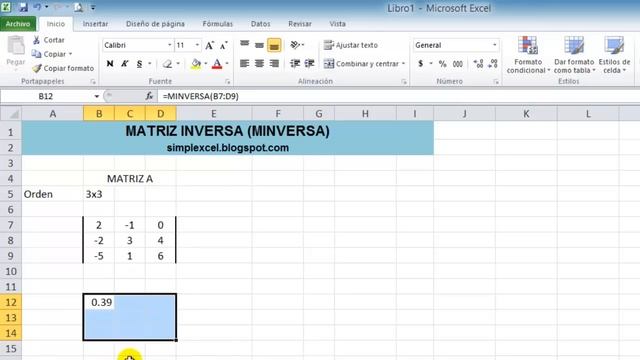Switch to the Datos tab
The height and width of the screenshot is (360, 640).
point(260,24)
